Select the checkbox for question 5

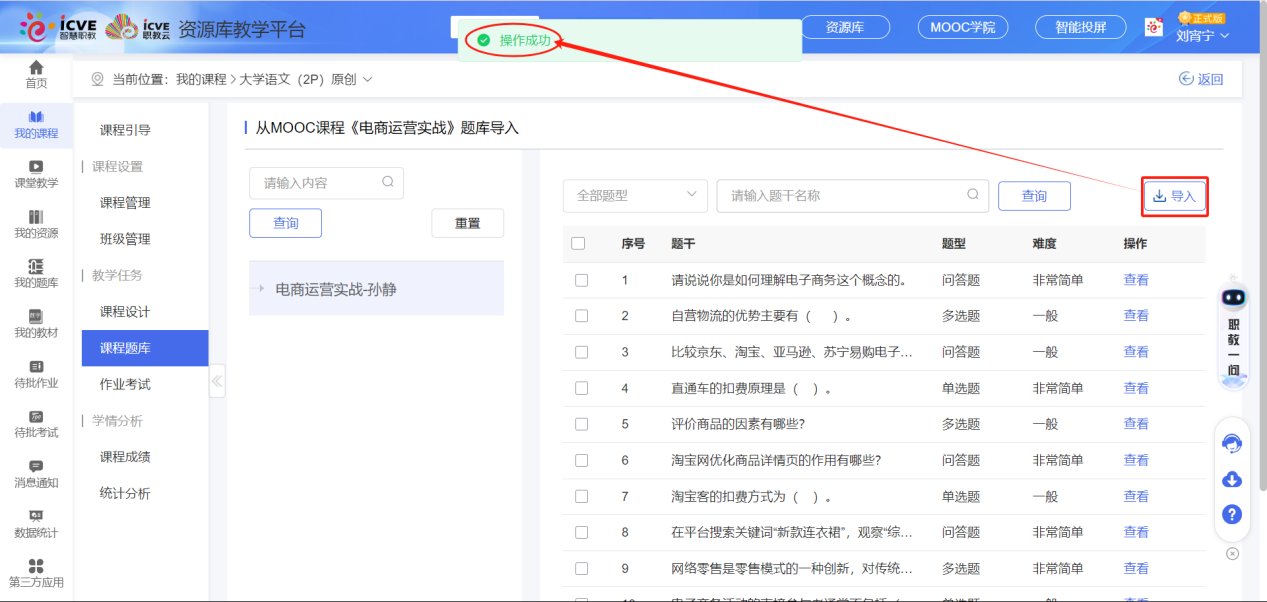coord(581,424)
